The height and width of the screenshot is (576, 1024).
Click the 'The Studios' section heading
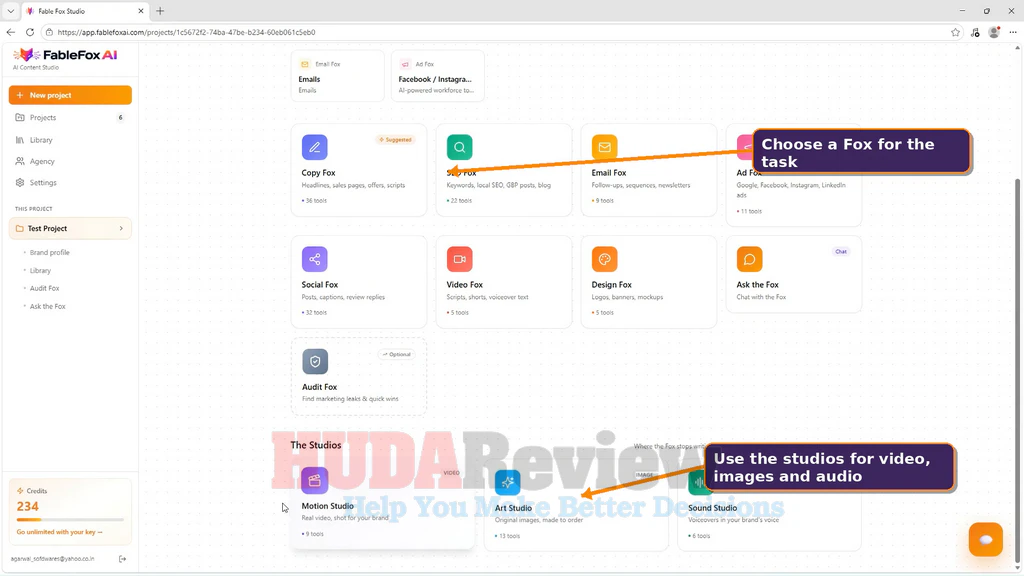tap(315, 445)
